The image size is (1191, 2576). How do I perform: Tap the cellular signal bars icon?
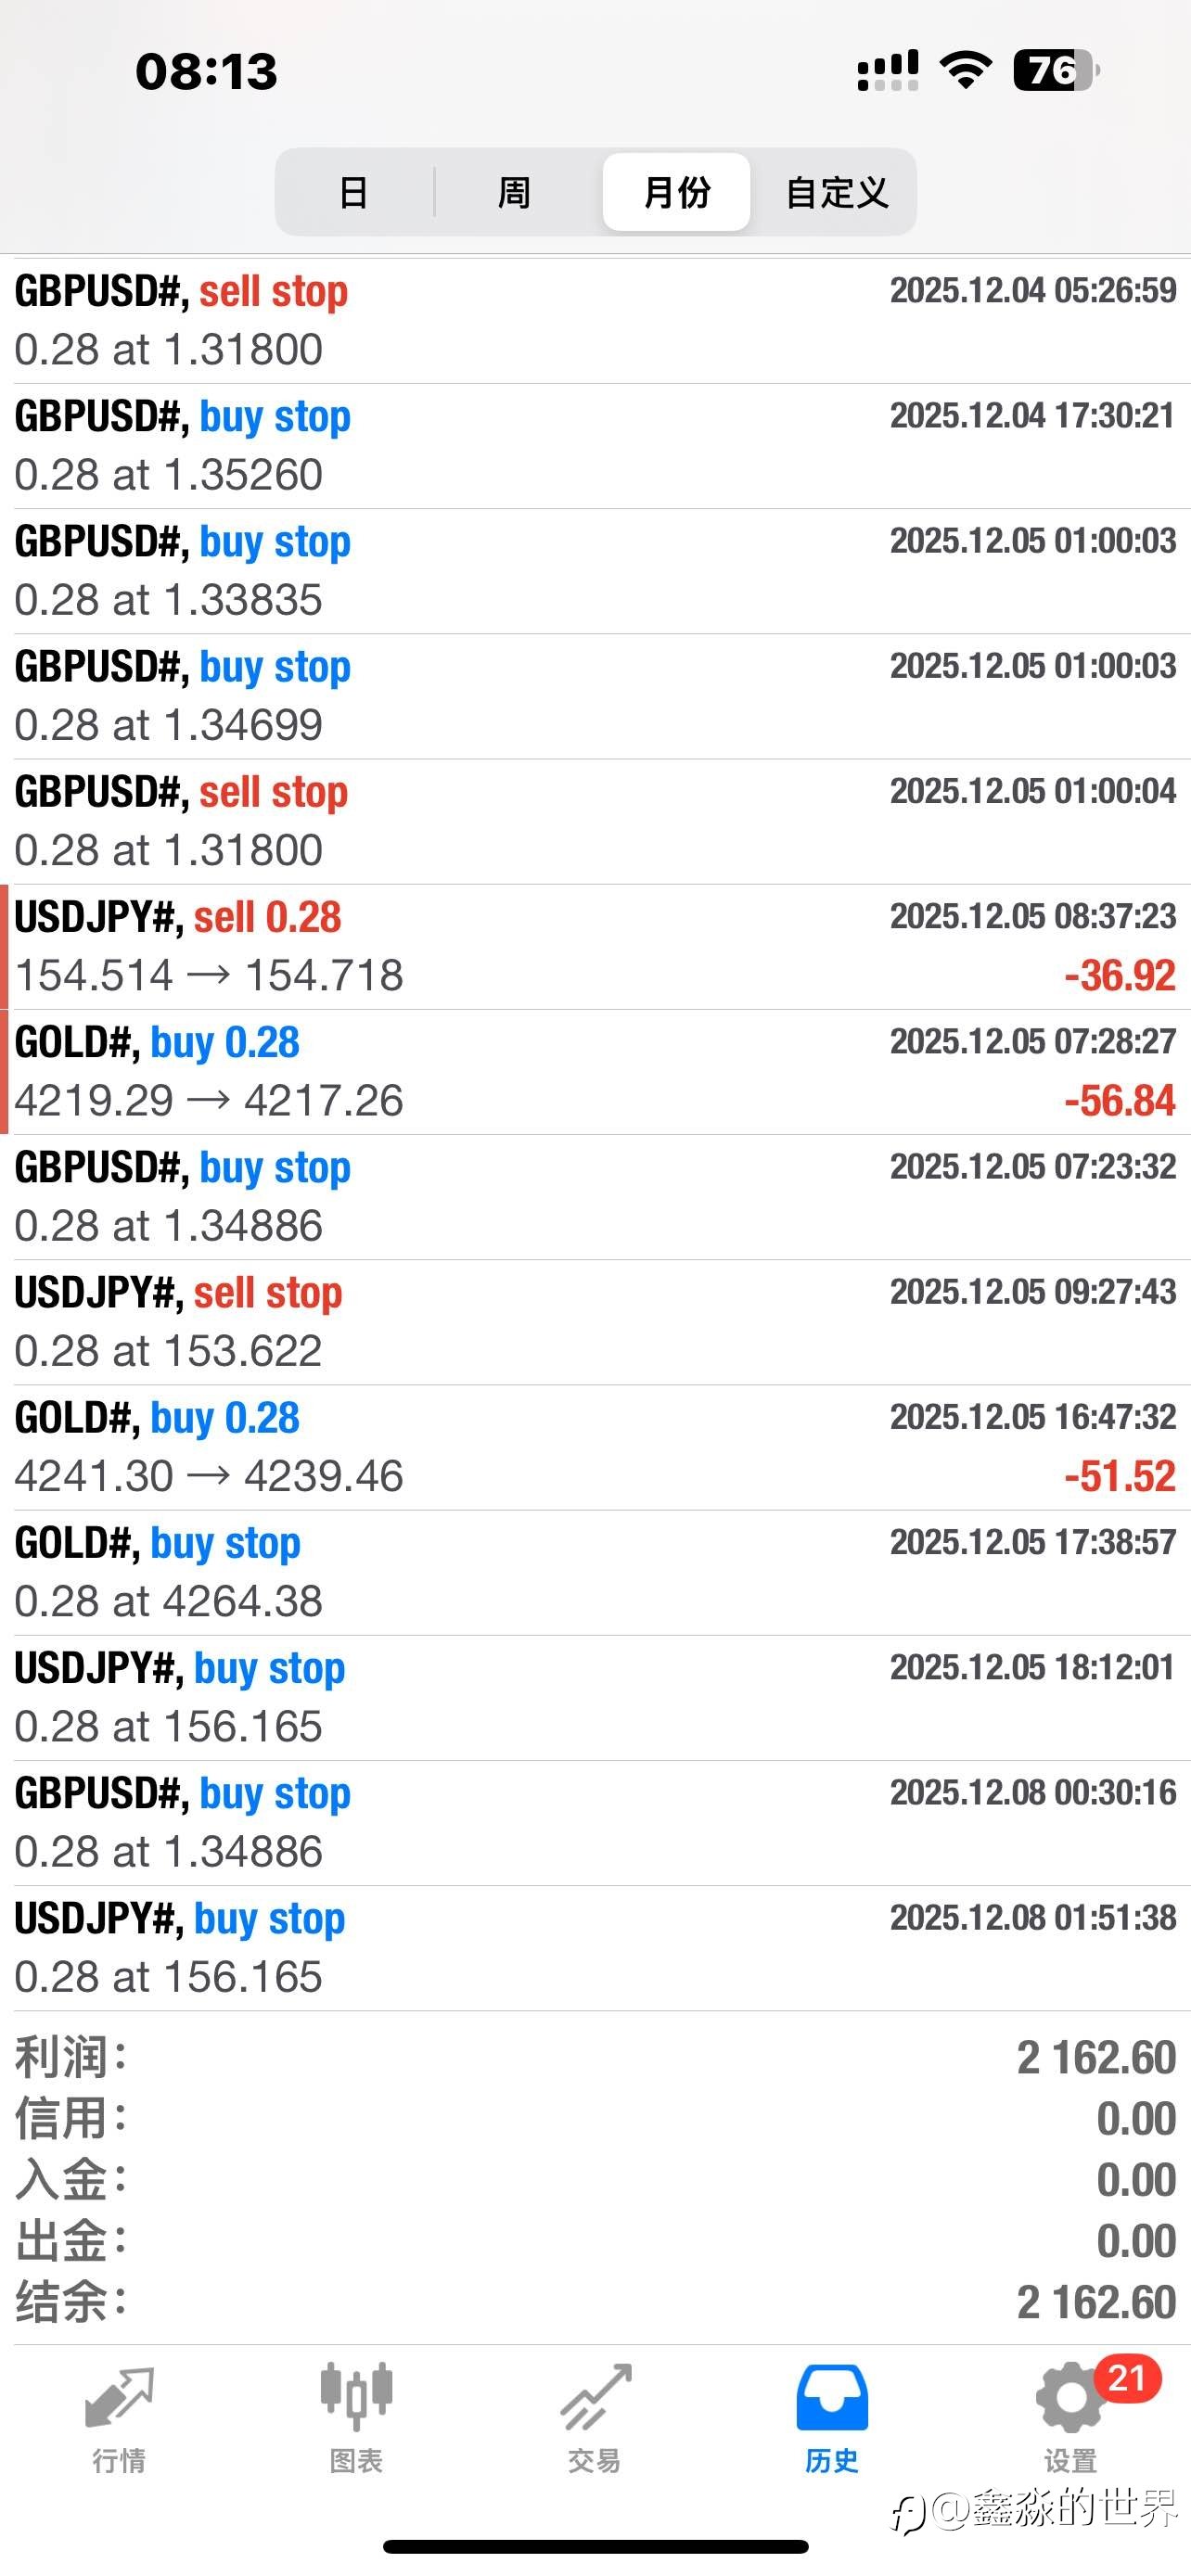coord(887,70)
